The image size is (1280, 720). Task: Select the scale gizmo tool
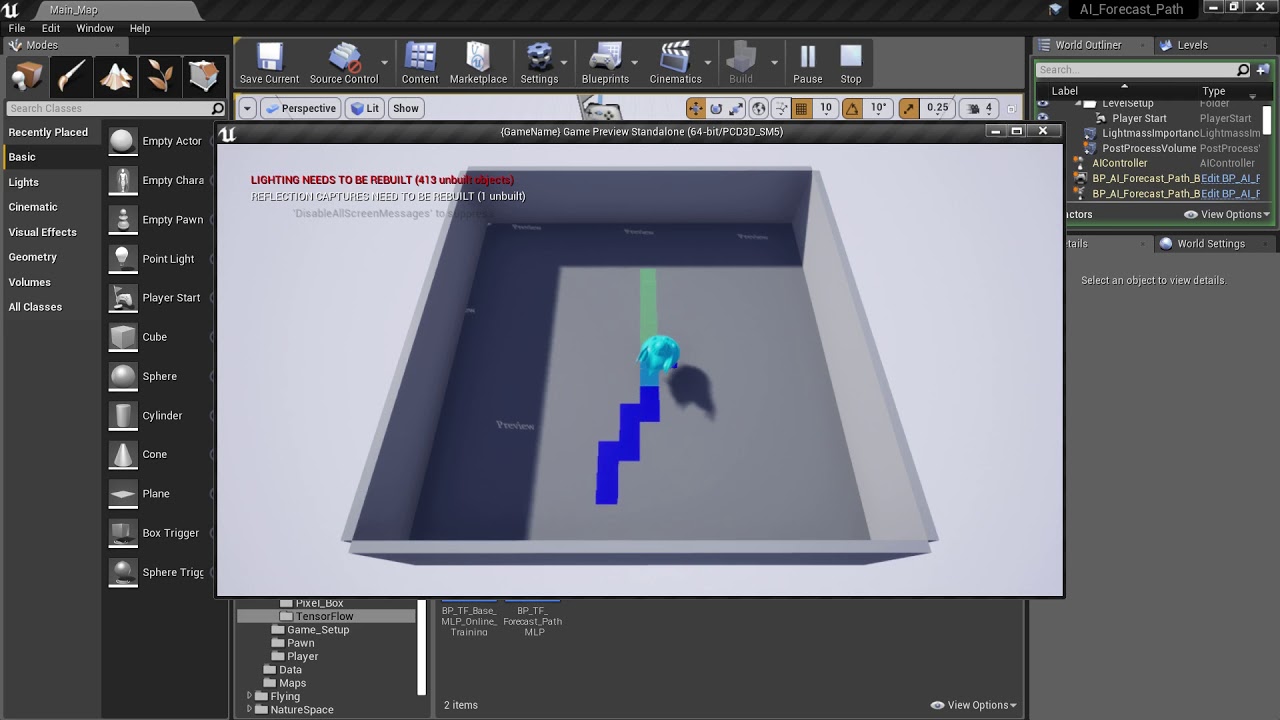tap(737, 108)
